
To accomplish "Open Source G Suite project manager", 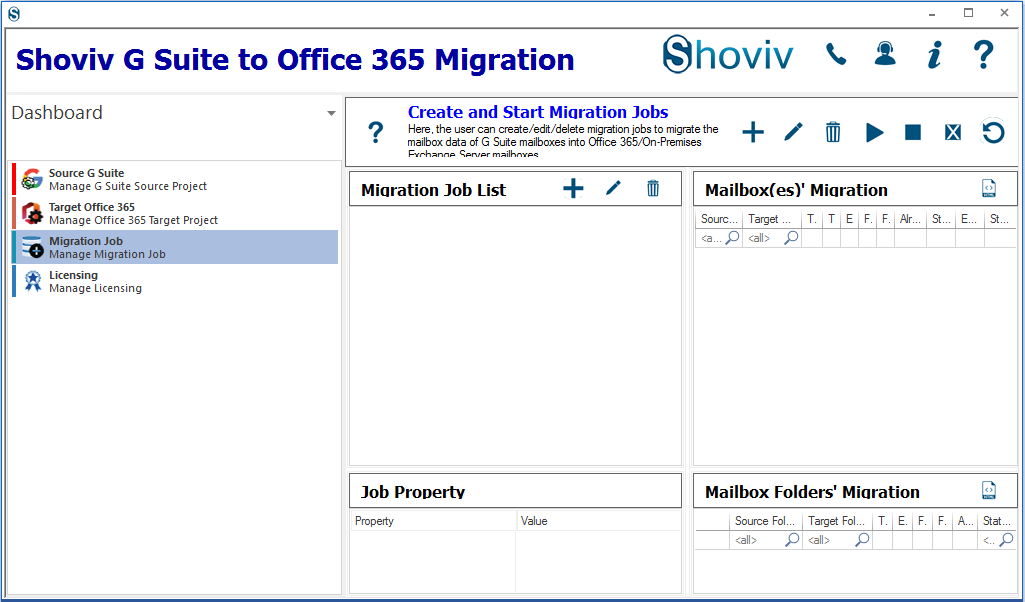I will [x=175, y=179].
